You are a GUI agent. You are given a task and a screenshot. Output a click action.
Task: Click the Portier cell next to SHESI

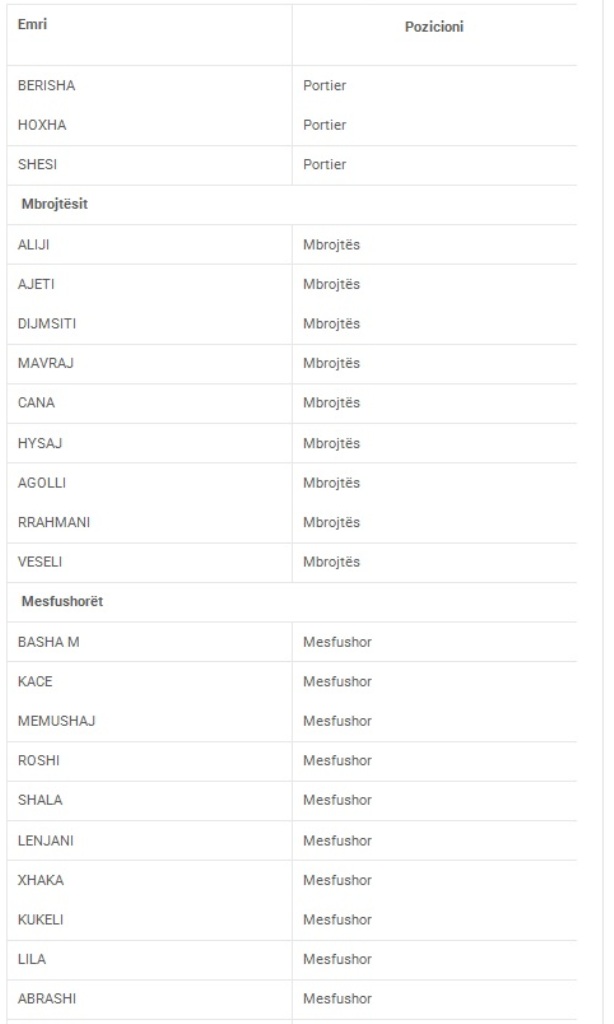click(x=325, y=165)
